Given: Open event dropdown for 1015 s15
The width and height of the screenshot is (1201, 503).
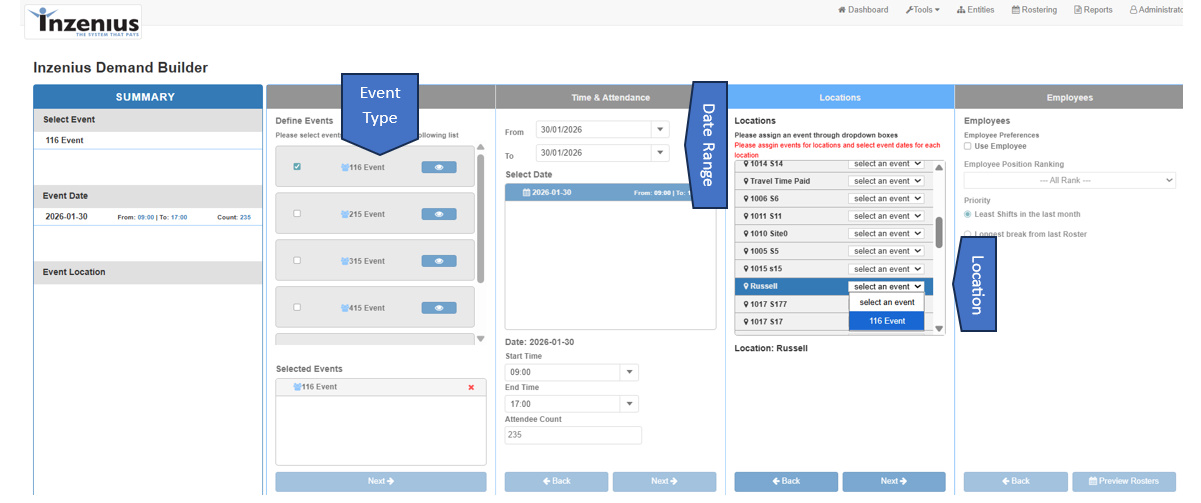Looking at the screenshot, I should pos(886,269).
